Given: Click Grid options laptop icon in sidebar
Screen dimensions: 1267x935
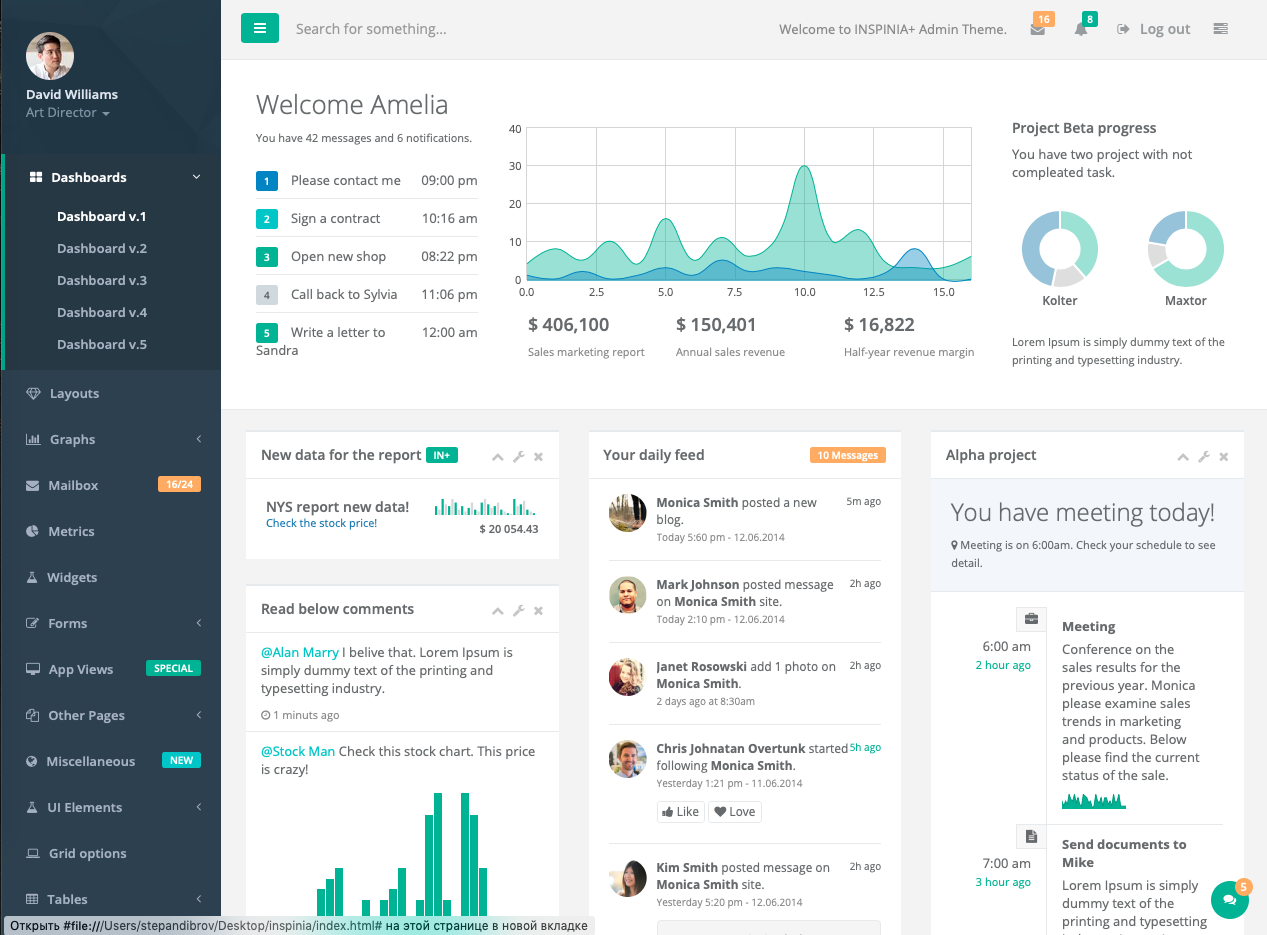Looking at the screenshot, I should (33, 853).
